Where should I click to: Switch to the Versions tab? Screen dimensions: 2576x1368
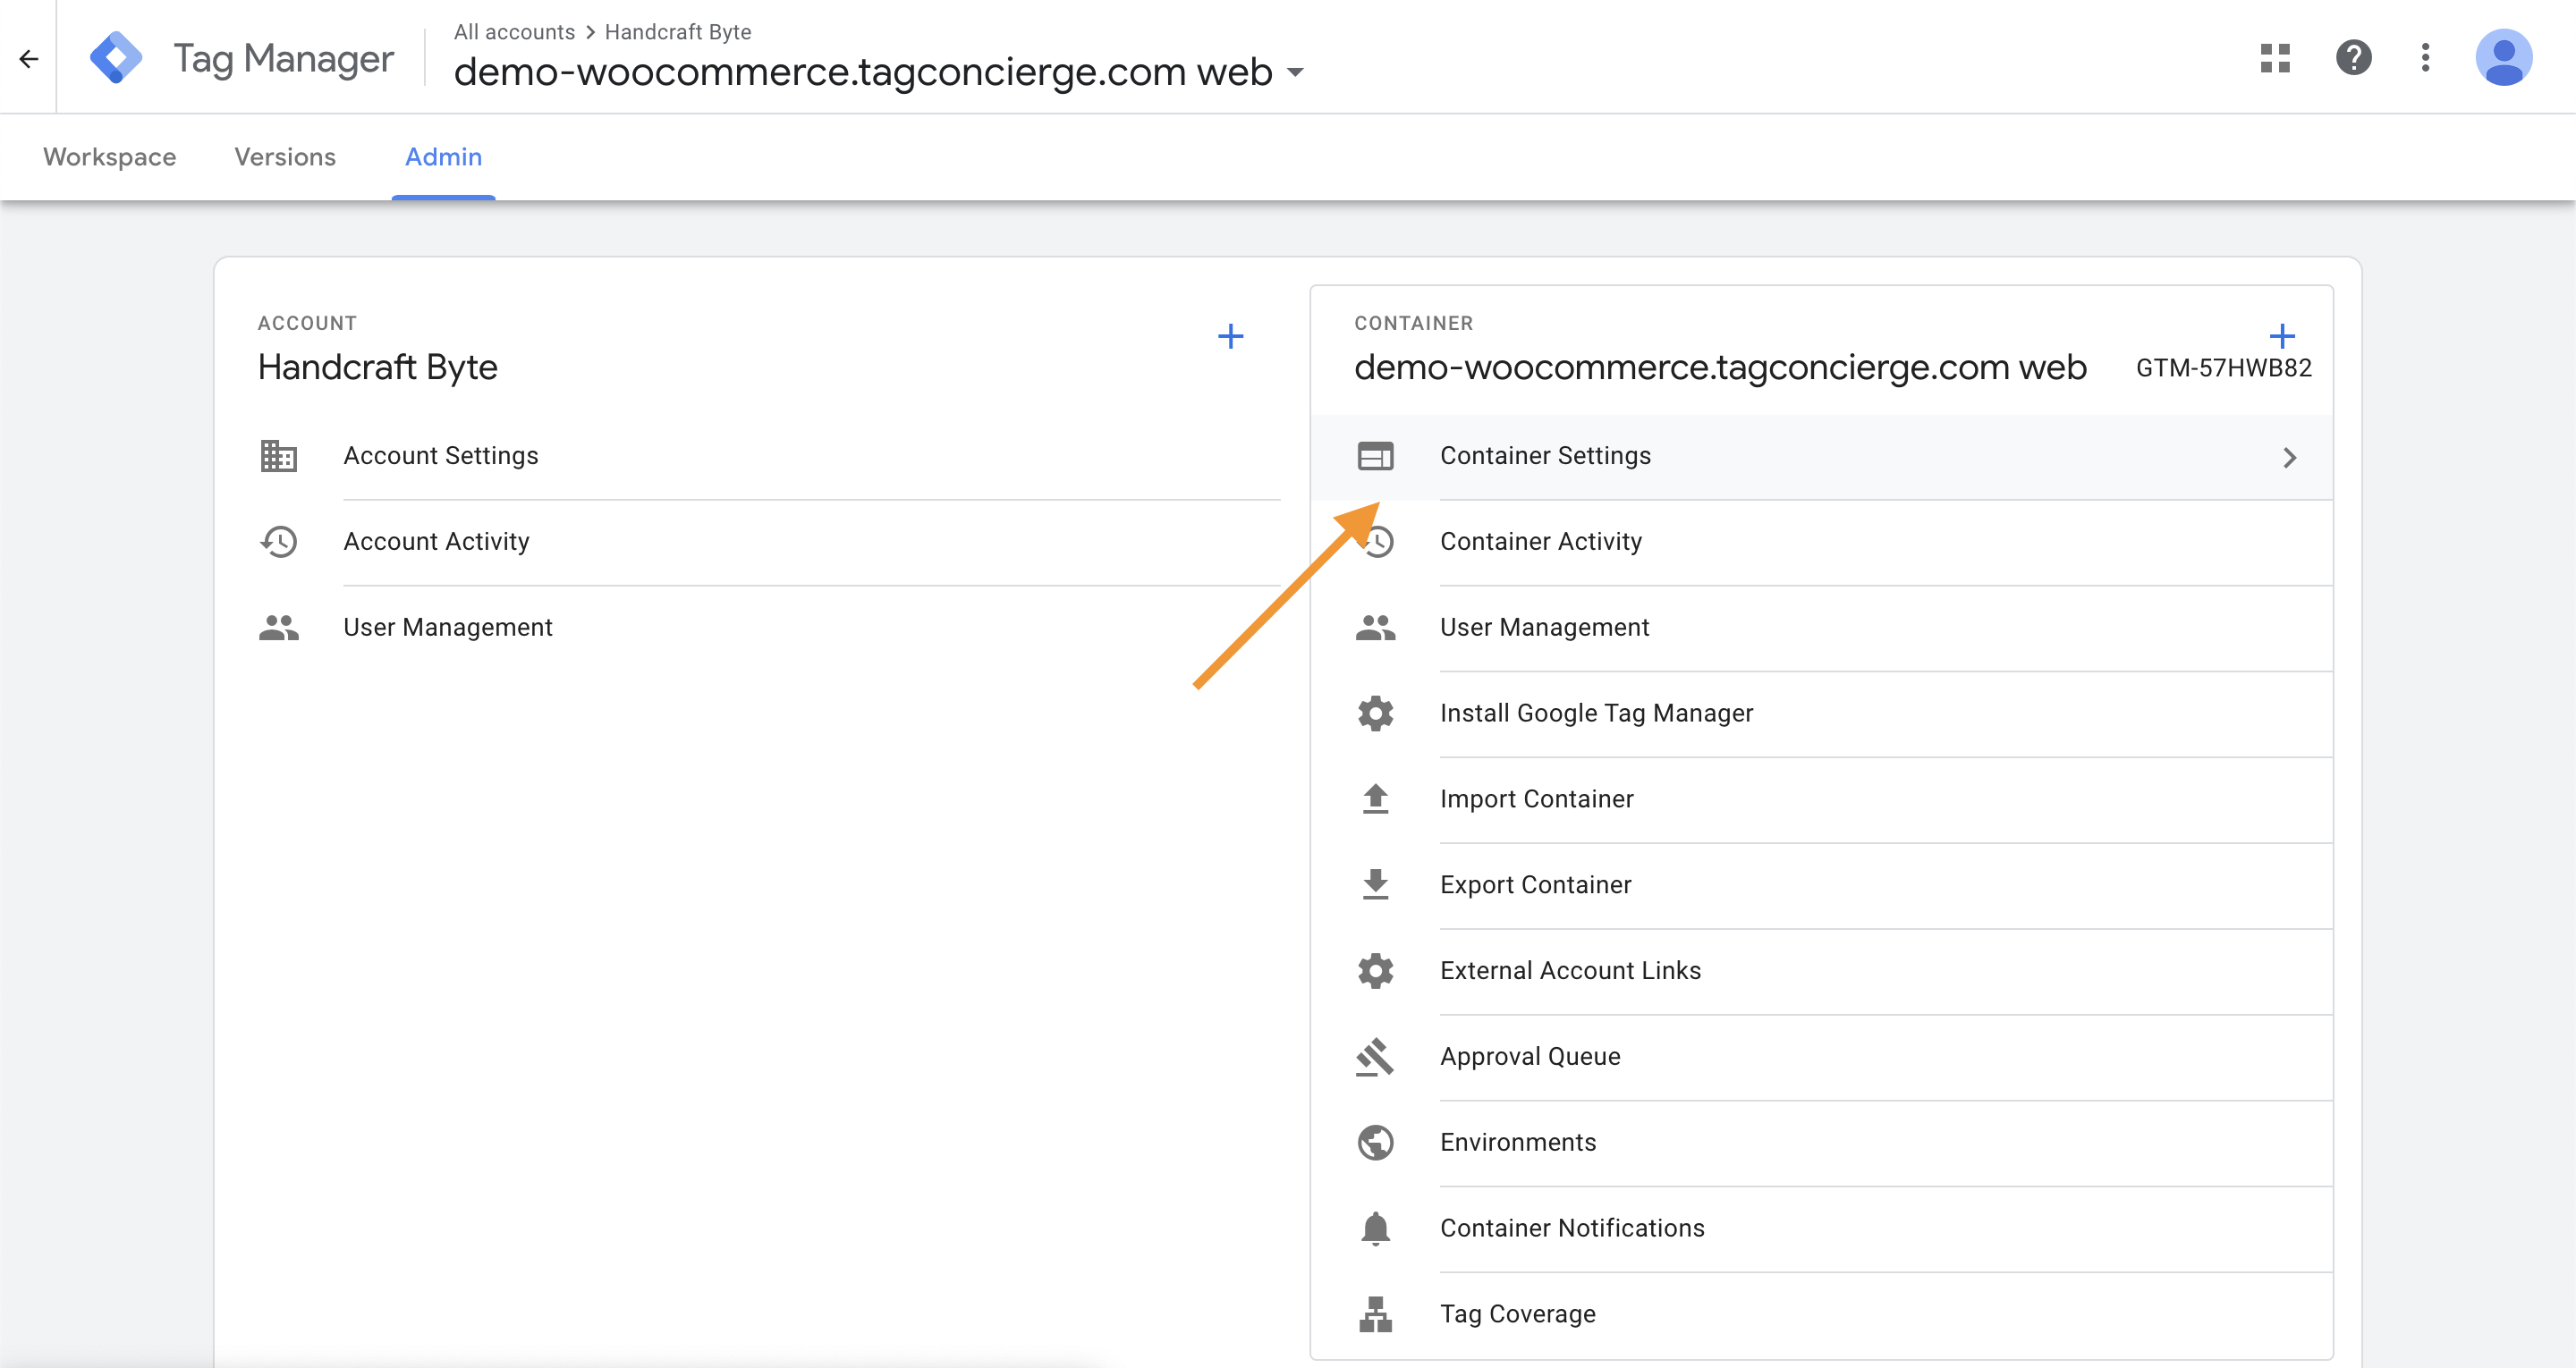point(285,157)
